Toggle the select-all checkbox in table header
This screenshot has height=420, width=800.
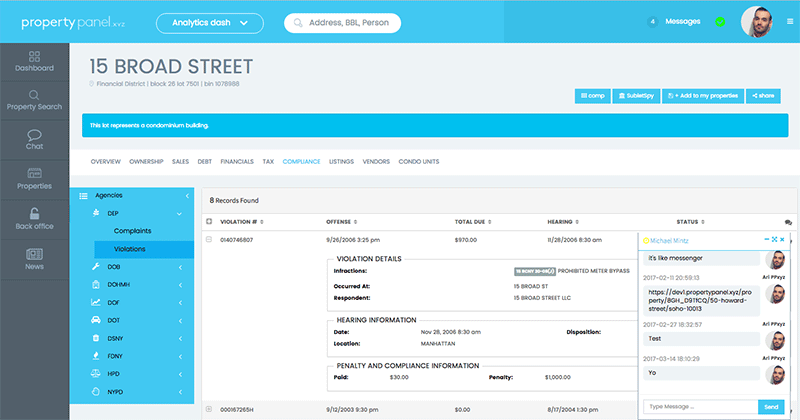[209, 221]
